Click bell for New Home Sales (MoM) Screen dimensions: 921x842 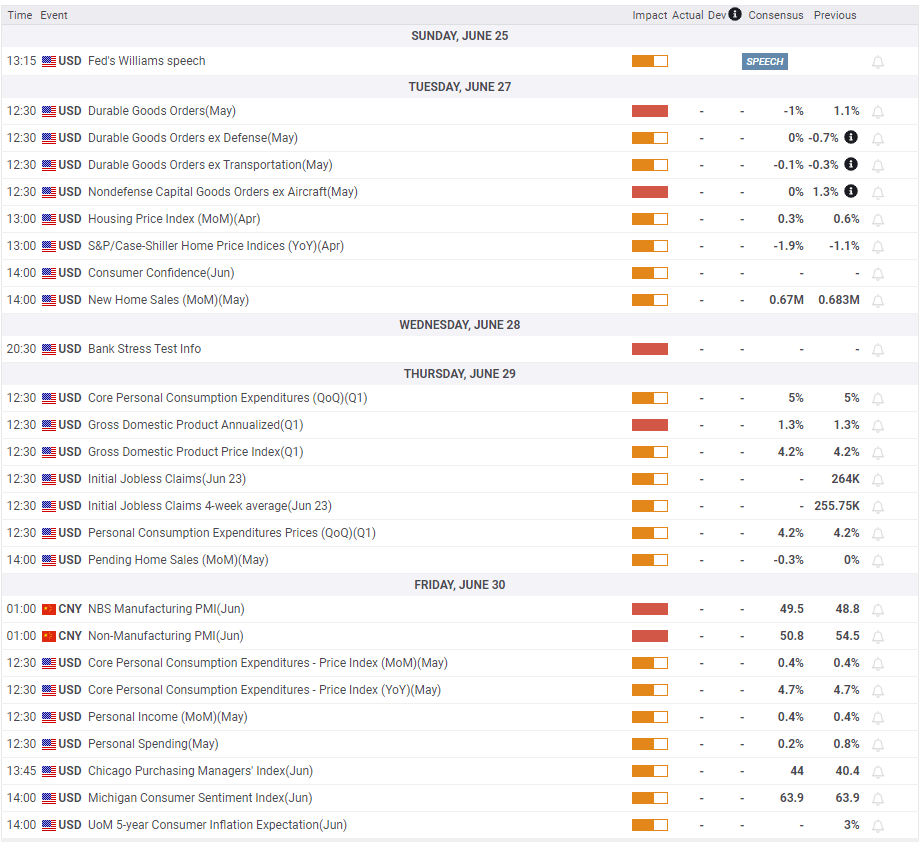point(878,301)
